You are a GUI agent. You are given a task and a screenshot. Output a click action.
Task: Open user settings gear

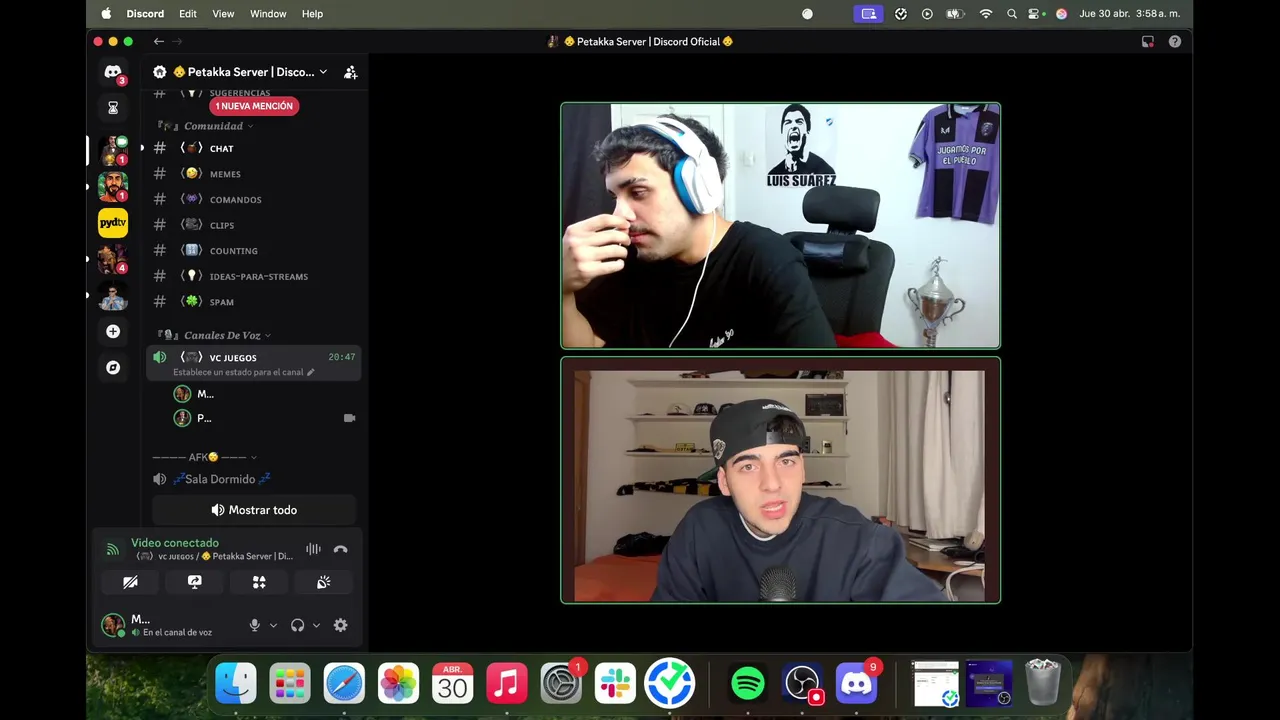340,625
